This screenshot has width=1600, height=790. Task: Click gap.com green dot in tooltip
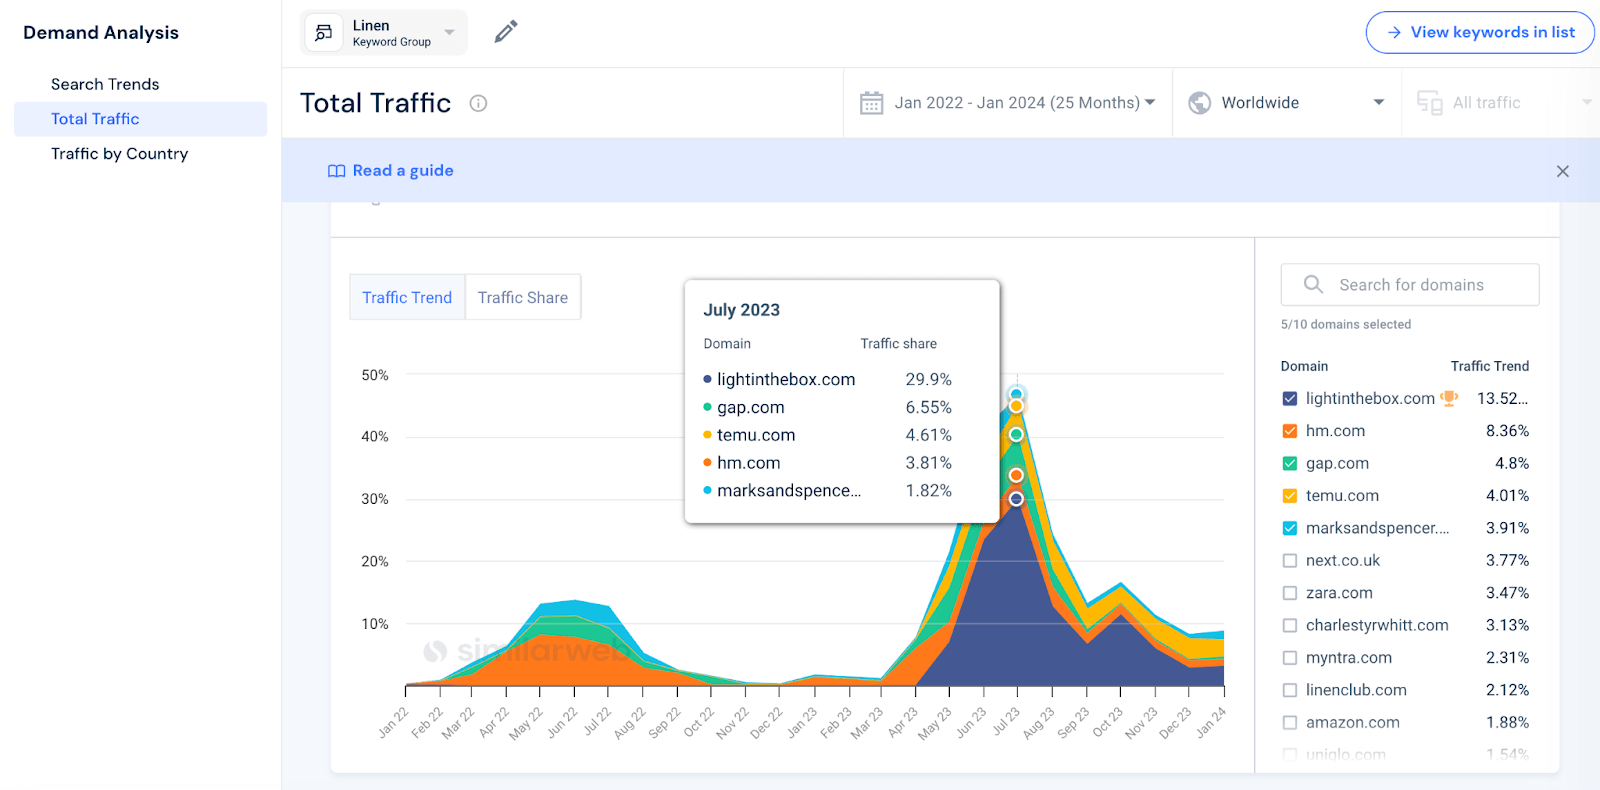tap(707, 408)
